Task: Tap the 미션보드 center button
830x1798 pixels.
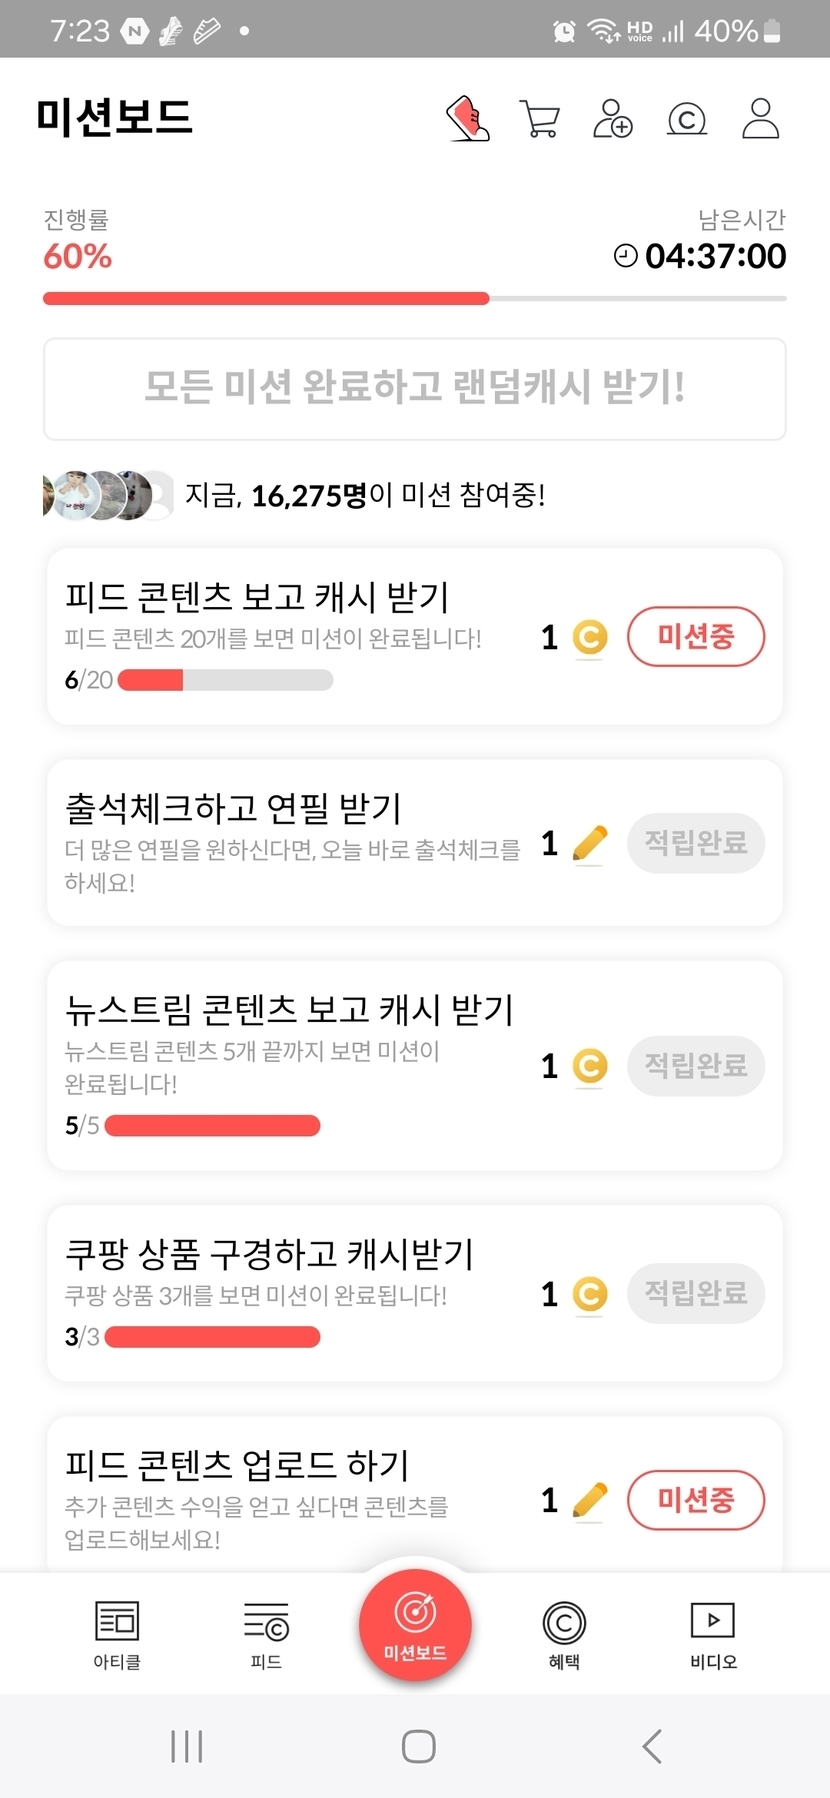Action: (415, 1625)
